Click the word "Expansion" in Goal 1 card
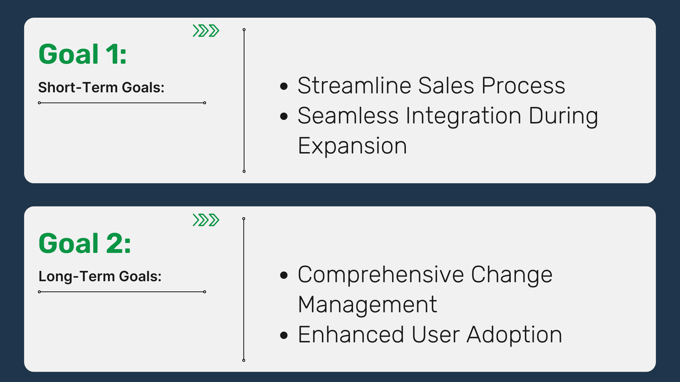The image size is (680, 382). (x=352, y=146)
